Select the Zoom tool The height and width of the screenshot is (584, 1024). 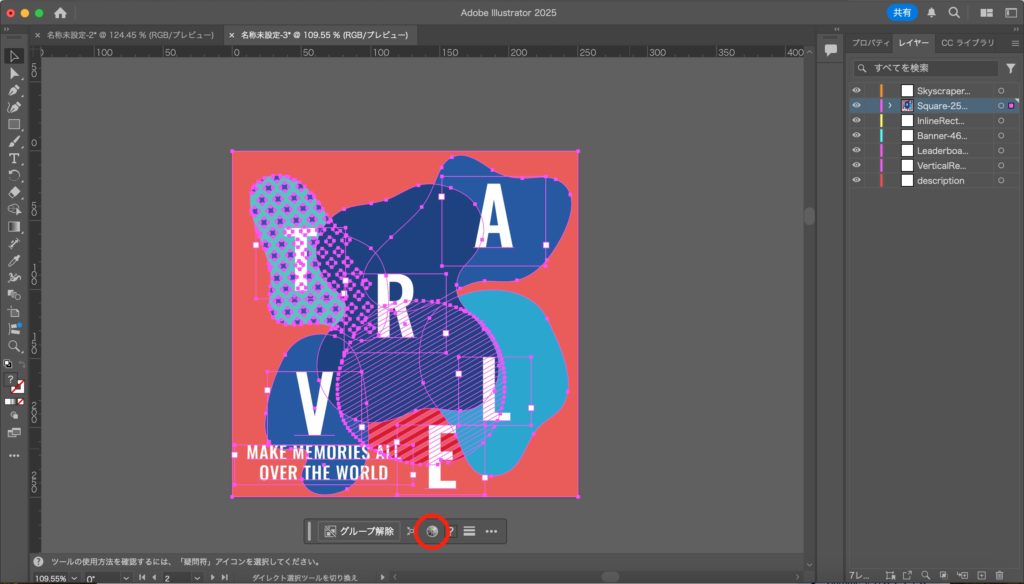point(14,345)
